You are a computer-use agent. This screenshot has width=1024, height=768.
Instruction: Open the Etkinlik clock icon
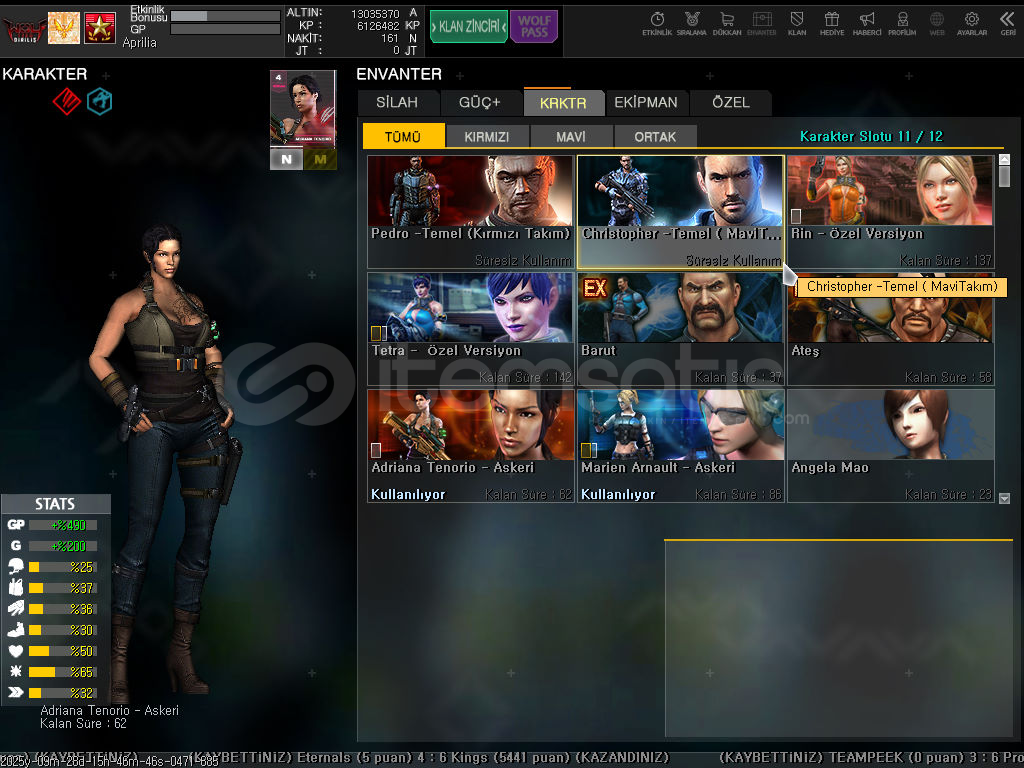[x=657, y=24]
